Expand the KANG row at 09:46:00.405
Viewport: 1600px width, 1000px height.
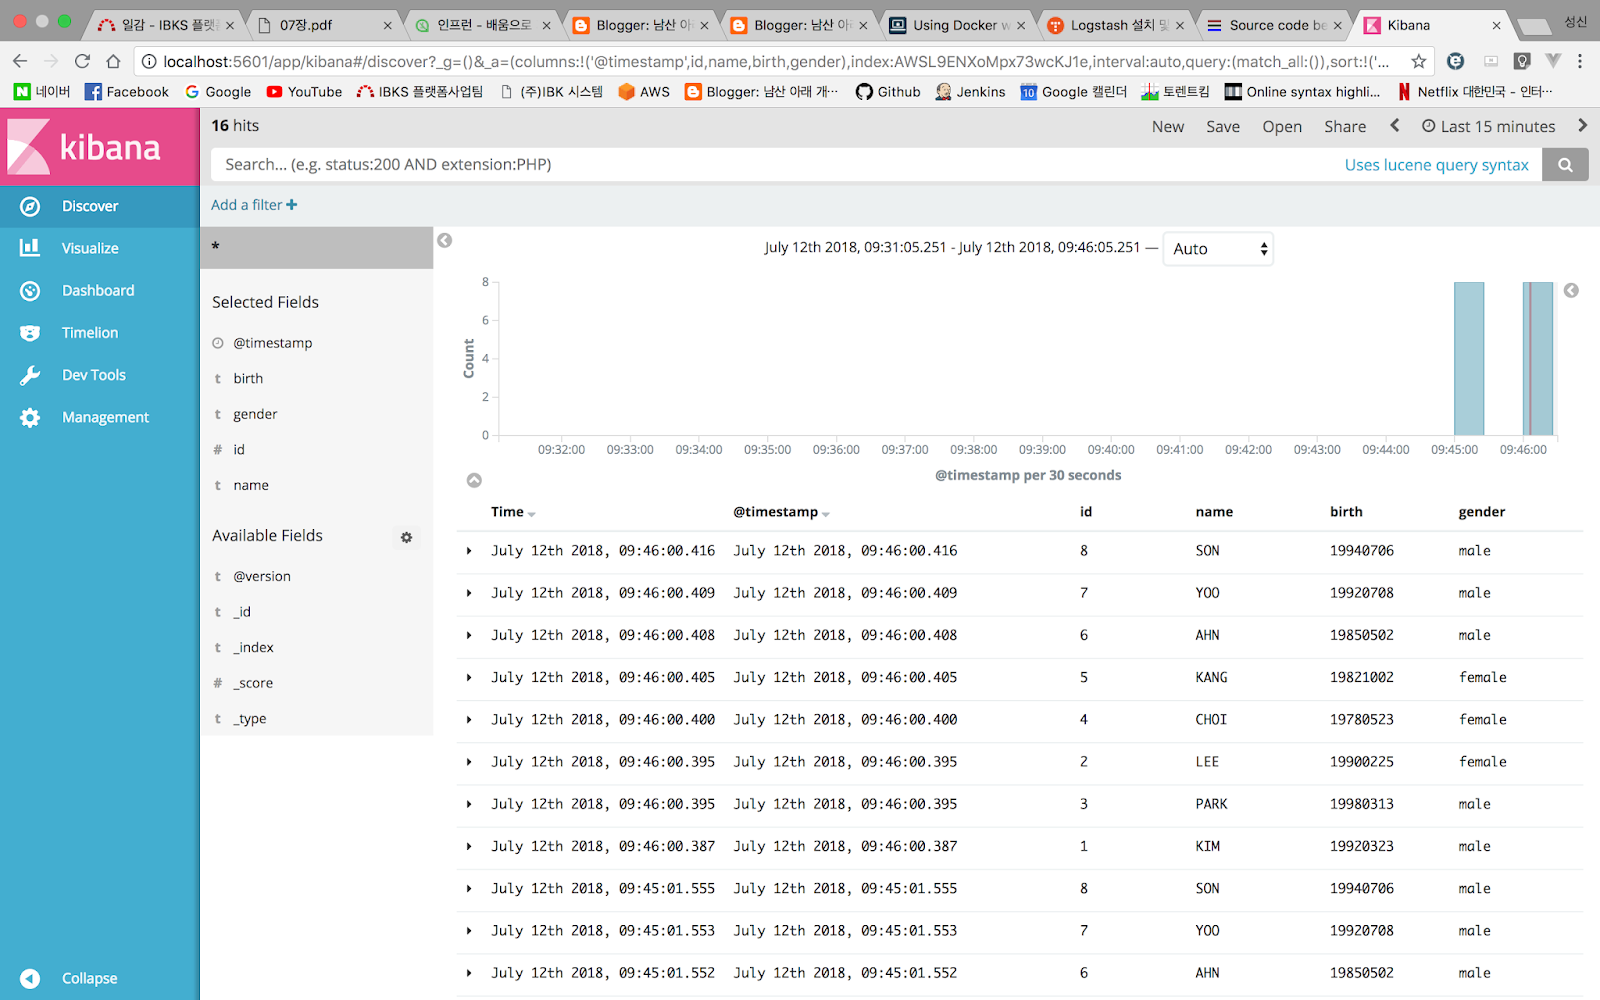469,677
